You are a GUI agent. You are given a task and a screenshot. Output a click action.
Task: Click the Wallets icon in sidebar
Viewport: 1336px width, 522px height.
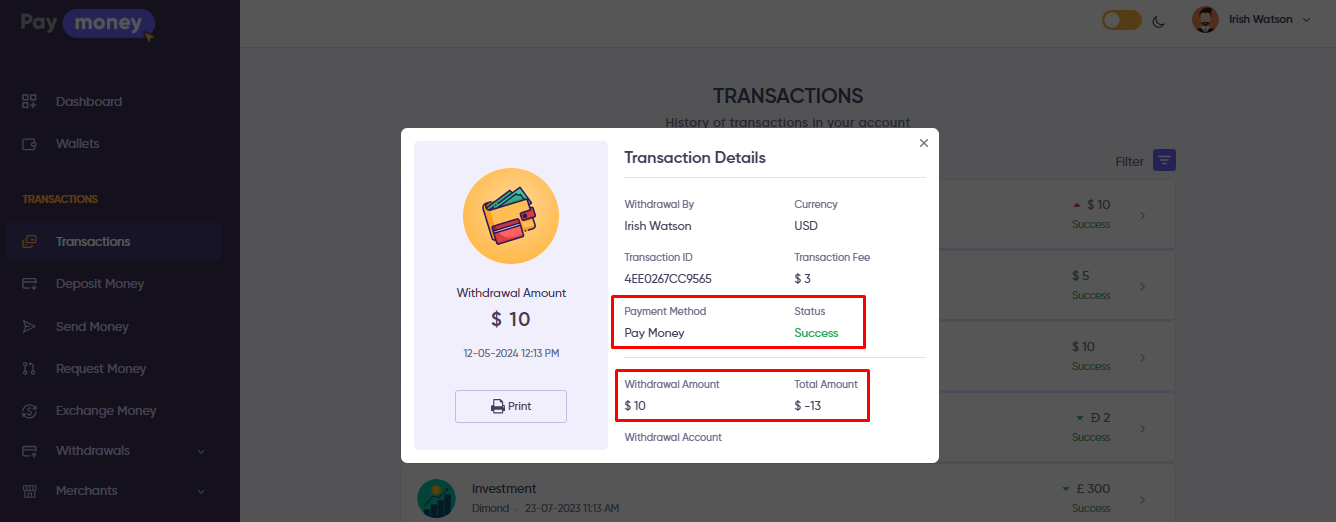(29, 144)
